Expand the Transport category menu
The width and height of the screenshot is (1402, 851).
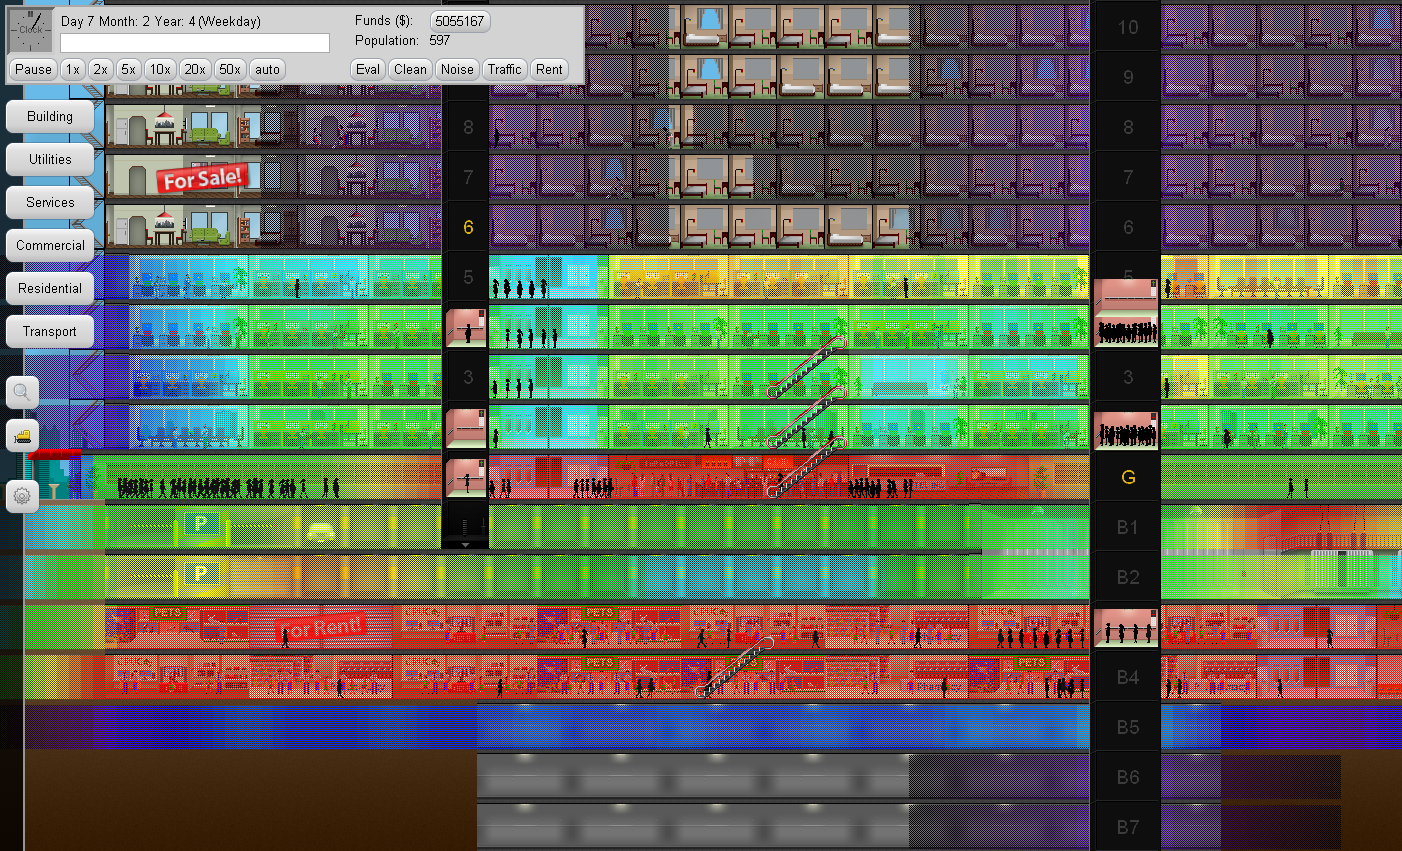point(50,331)
